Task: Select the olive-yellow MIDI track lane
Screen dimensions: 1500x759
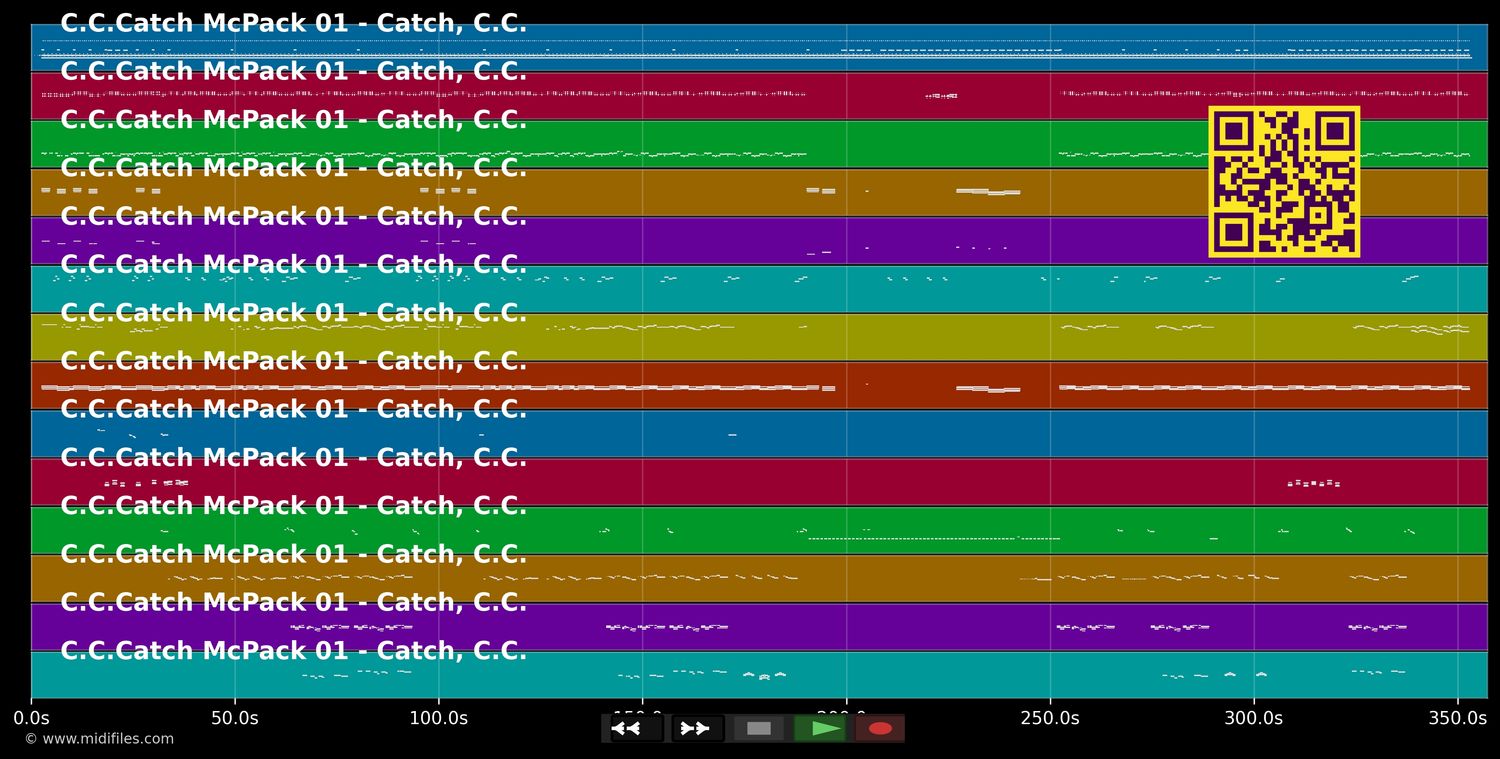Action: 759,337
